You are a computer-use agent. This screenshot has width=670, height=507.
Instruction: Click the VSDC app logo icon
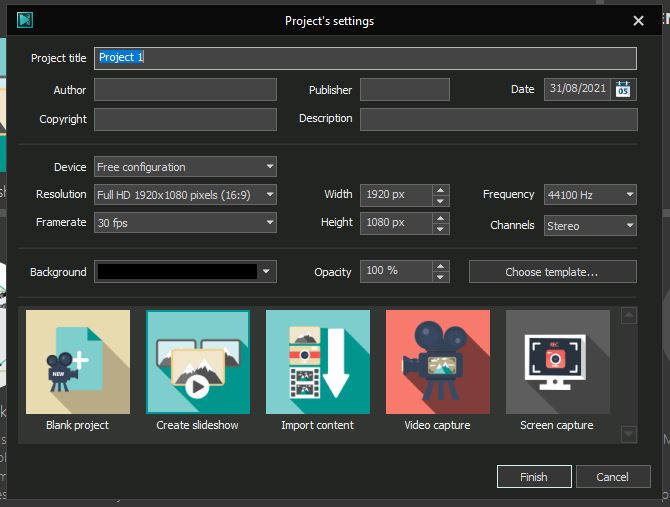25,20
